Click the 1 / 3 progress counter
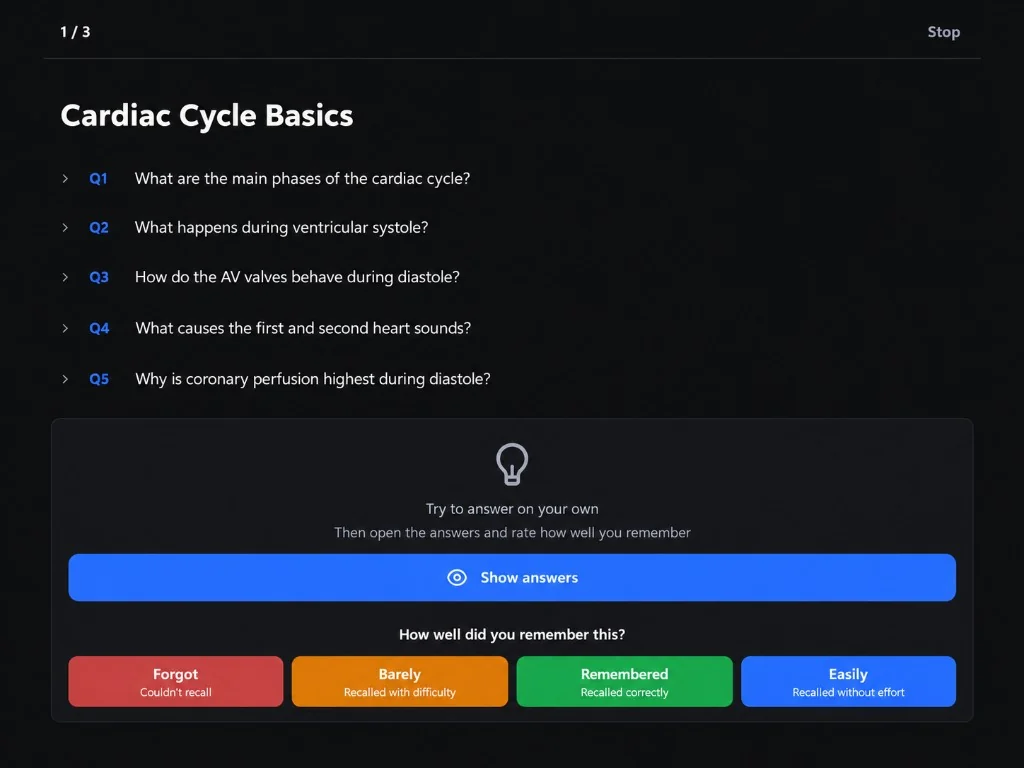This screenshot has height=768, width=1024. coord(75,32)
